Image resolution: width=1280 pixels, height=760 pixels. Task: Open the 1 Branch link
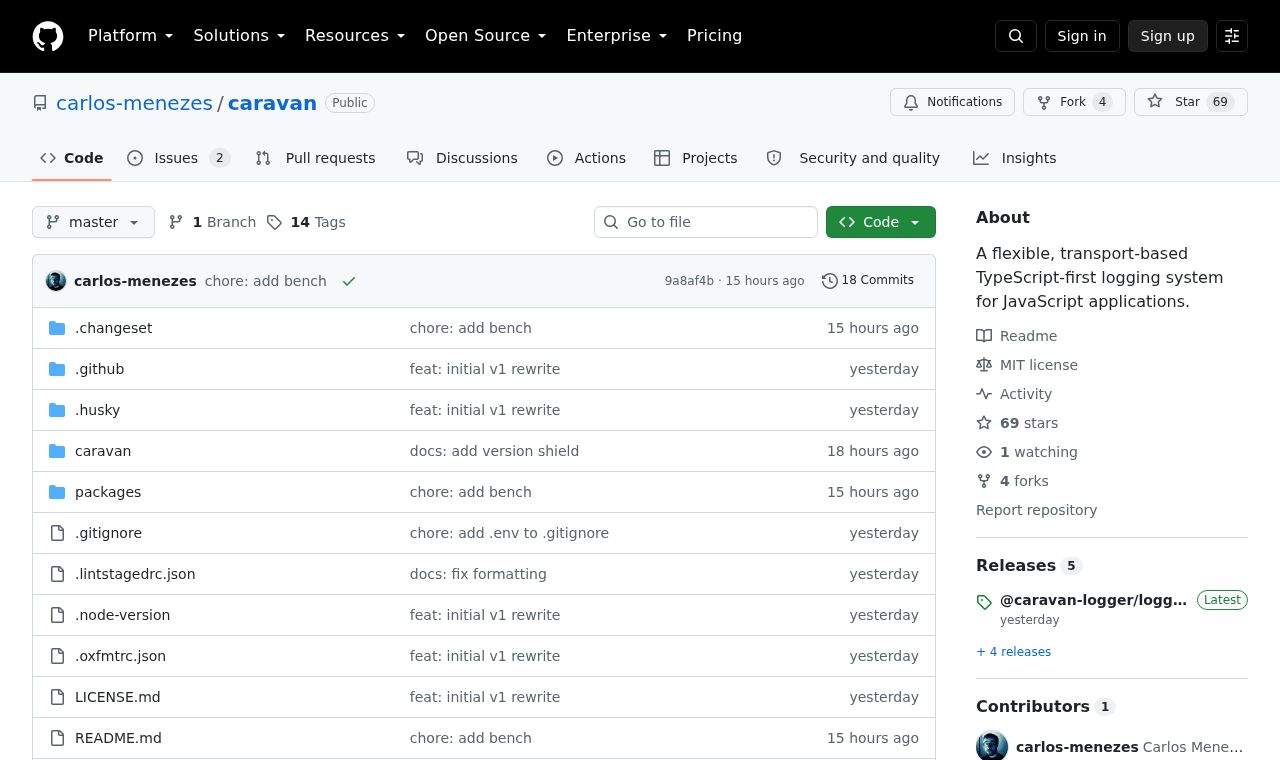tap(212, 222)
